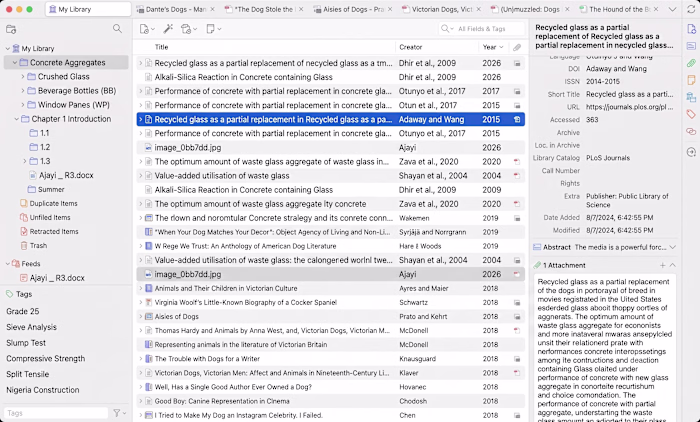The image size is (700, 422).
Task: Filter by the Sieve Analysis tag
Action: (31, 327)
